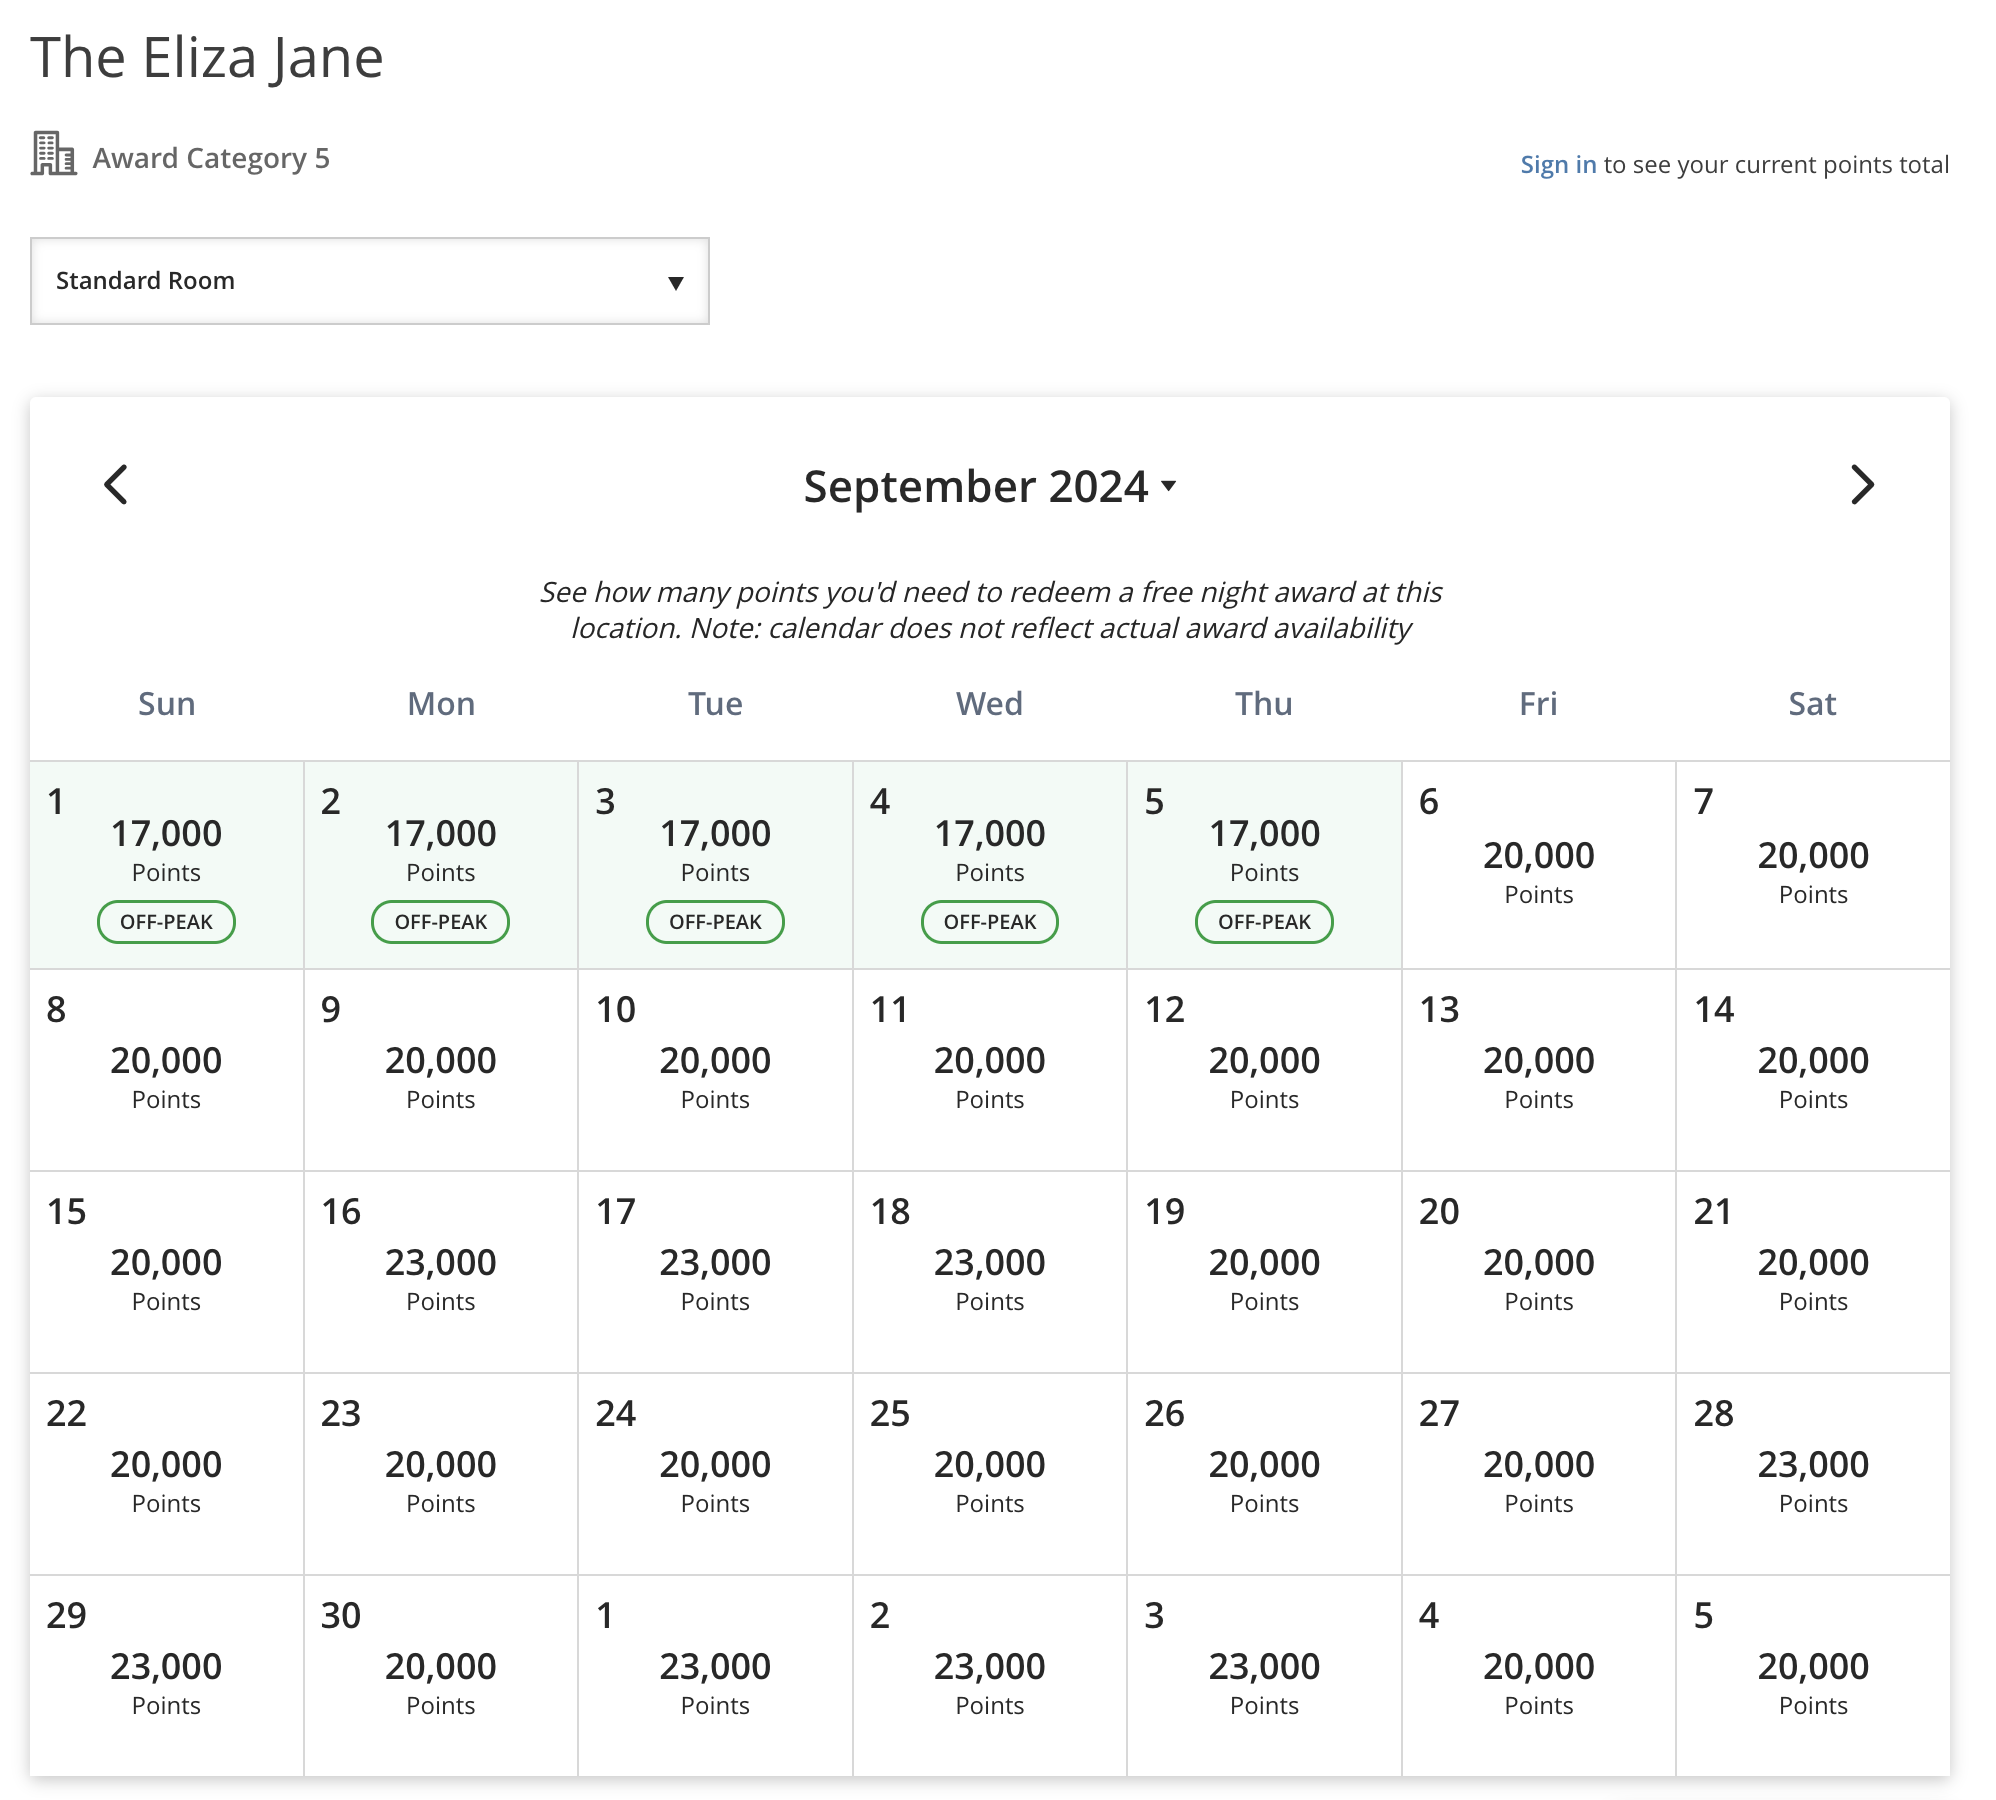Go to the next month arrow
1996x1800 pixels.
[1861, 485]
